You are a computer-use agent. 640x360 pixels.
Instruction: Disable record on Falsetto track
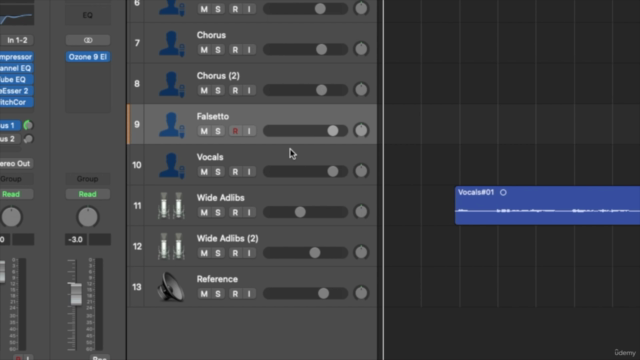(x=235, y=131)
